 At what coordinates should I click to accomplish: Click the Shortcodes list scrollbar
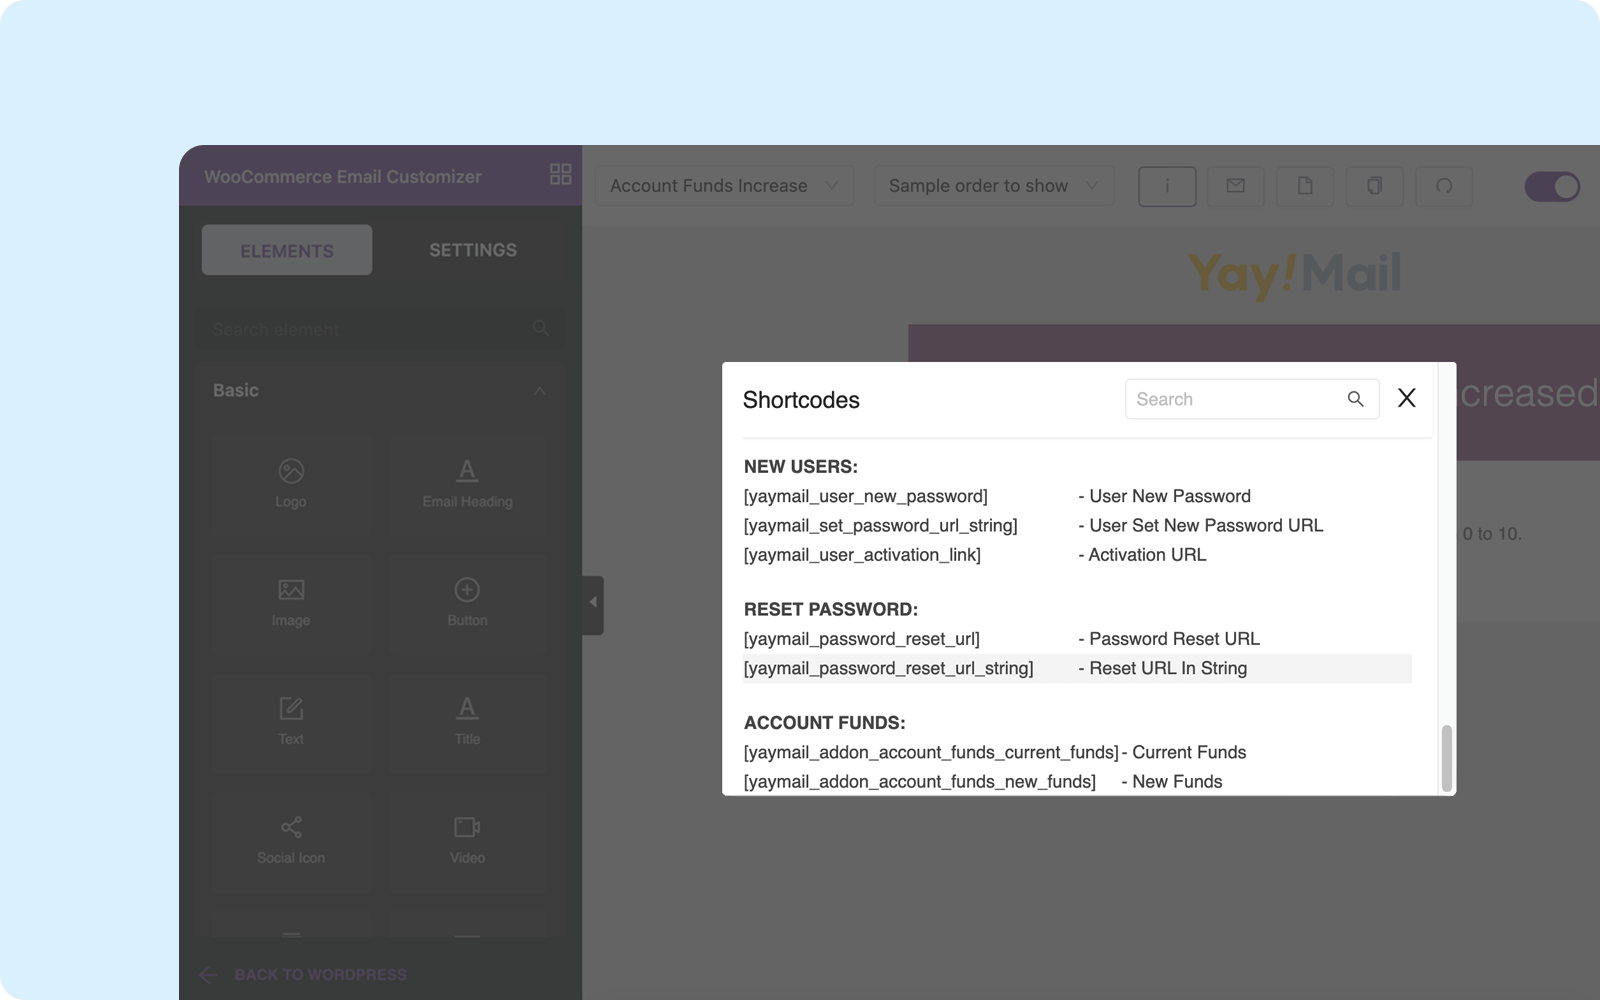(1446, 758)
